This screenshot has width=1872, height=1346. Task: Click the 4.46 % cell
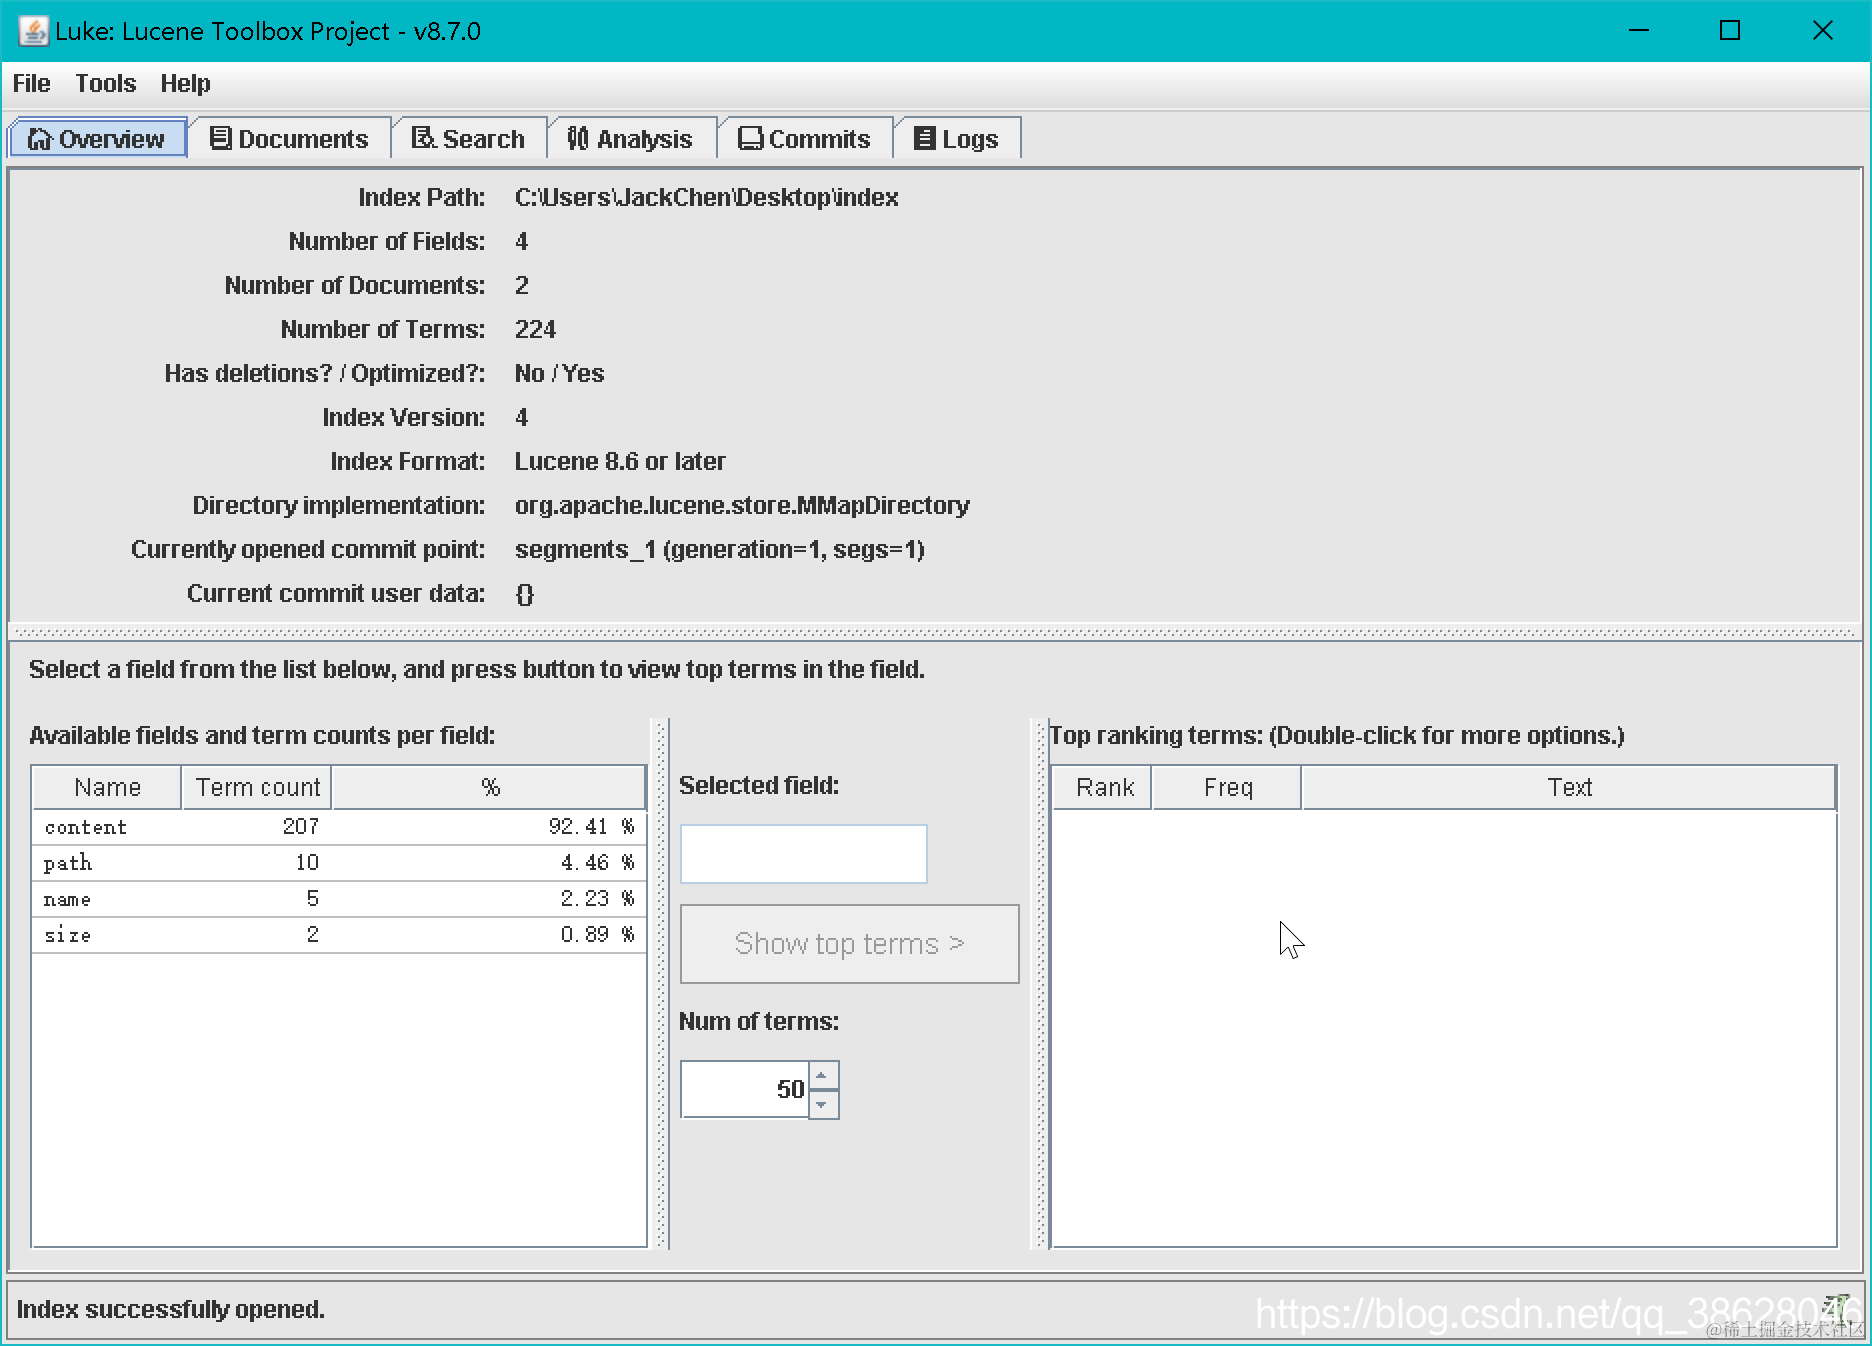pos(489,863)
